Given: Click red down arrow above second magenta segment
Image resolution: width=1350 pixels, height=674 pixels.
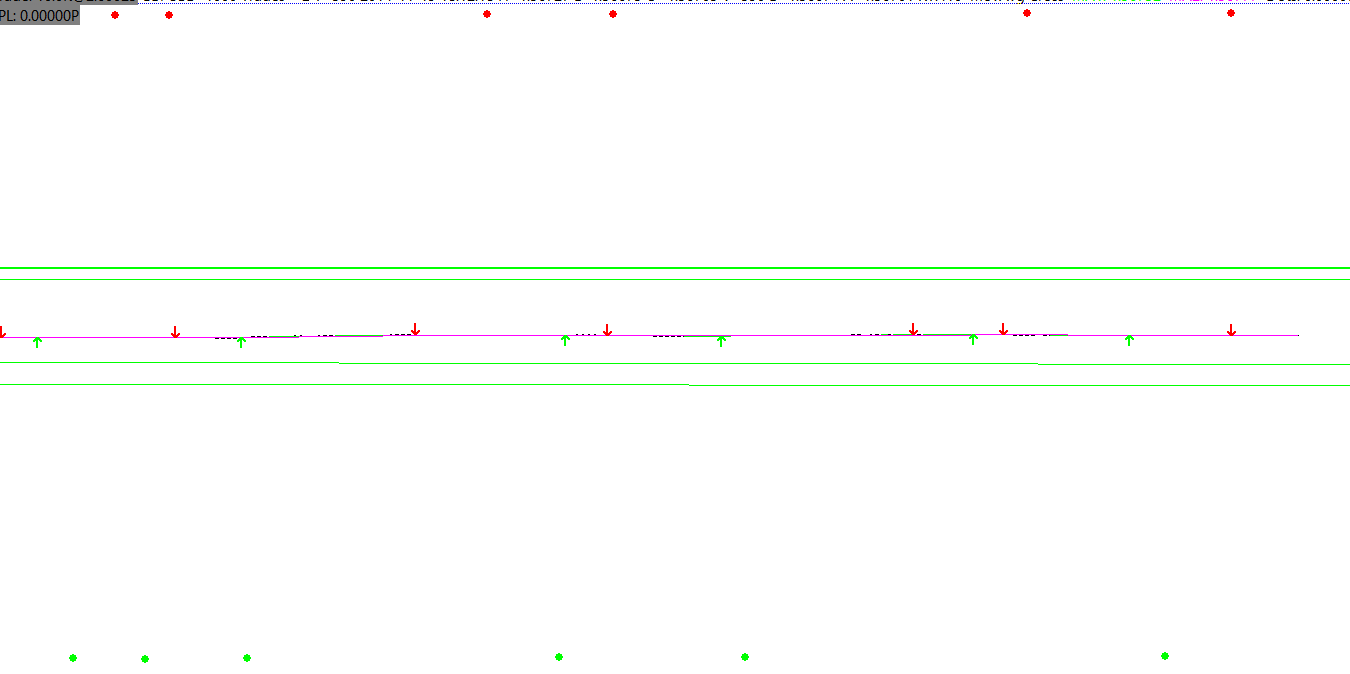Looking at the screenshot, I should click(x=1003, y=329).
